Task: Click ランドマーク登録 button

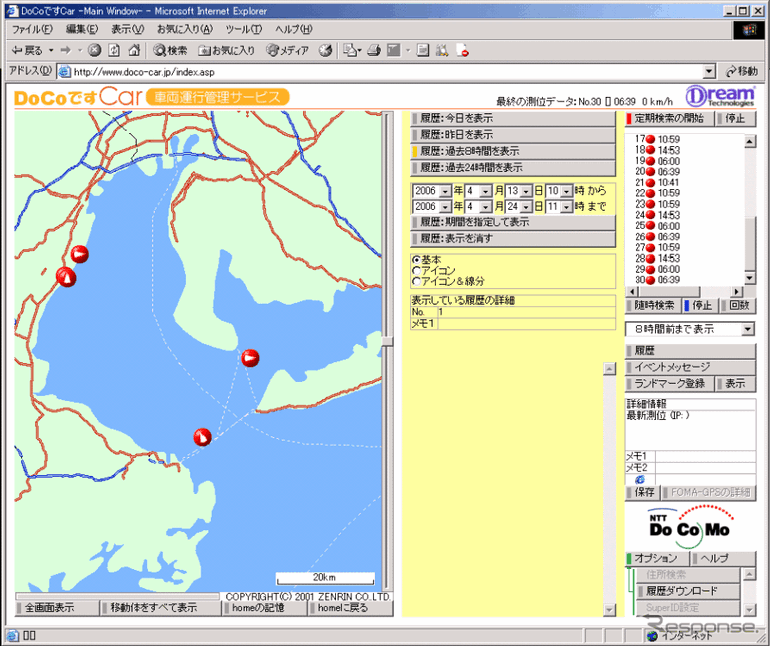Action: pos(669,384)
